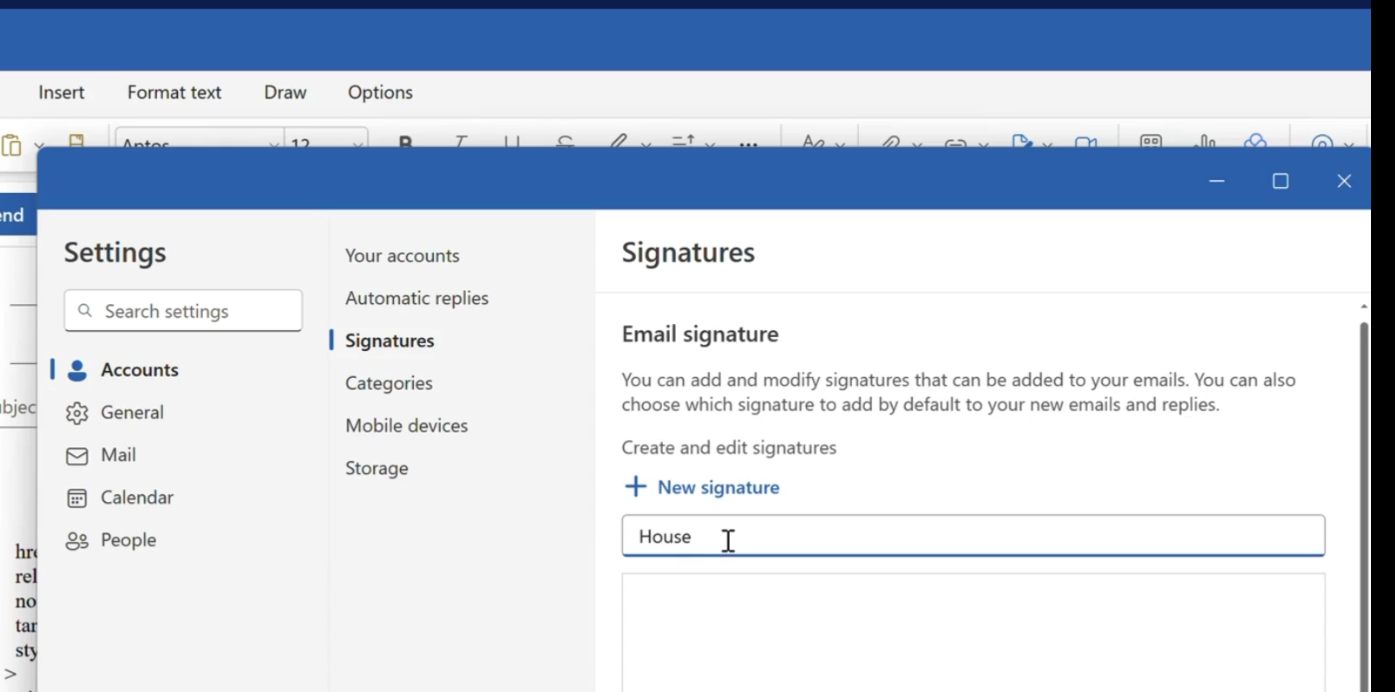The width and height of the screenshot is (1395, 692).
Task: Click the signature name field containing House
Action: 972,537
